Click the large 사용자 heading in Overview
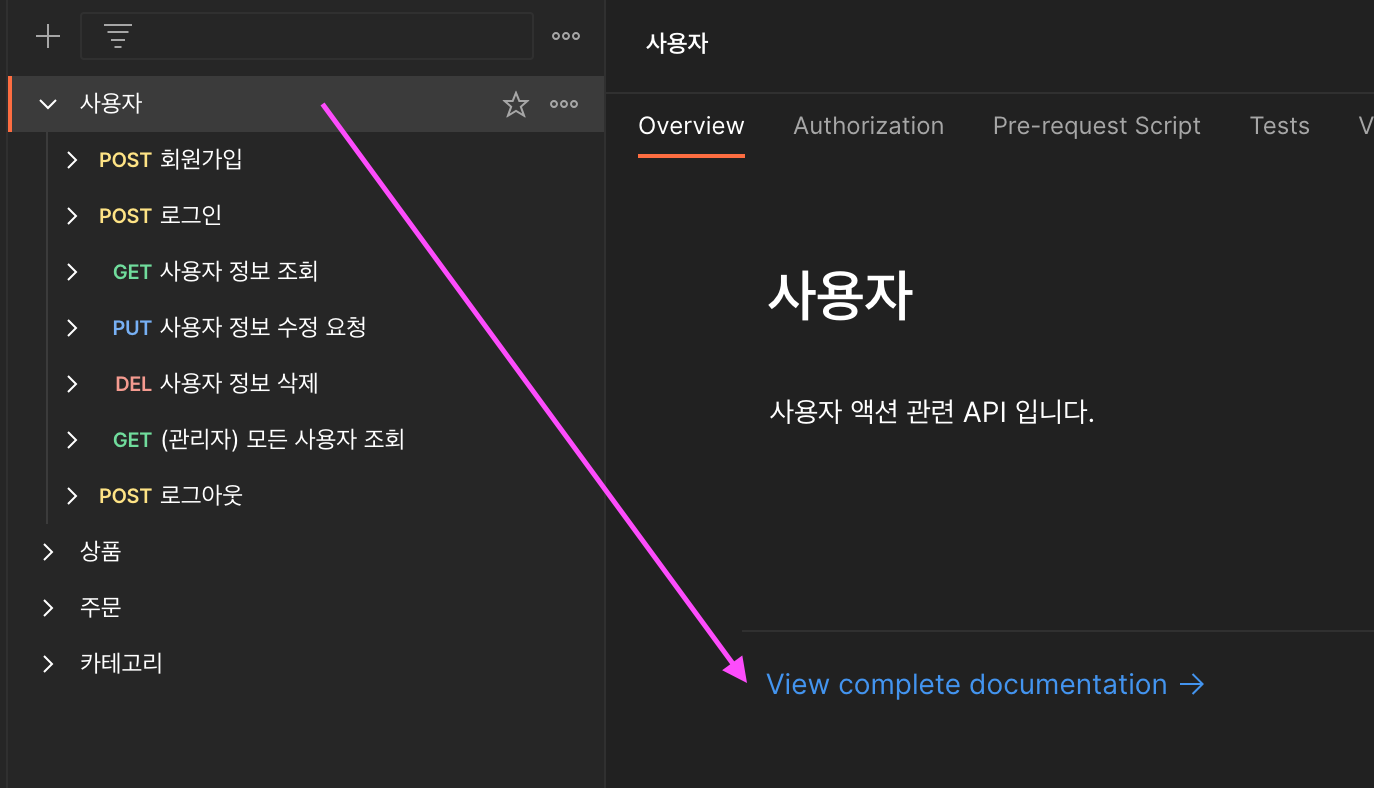1374x788 pixels. pos(840,296)
